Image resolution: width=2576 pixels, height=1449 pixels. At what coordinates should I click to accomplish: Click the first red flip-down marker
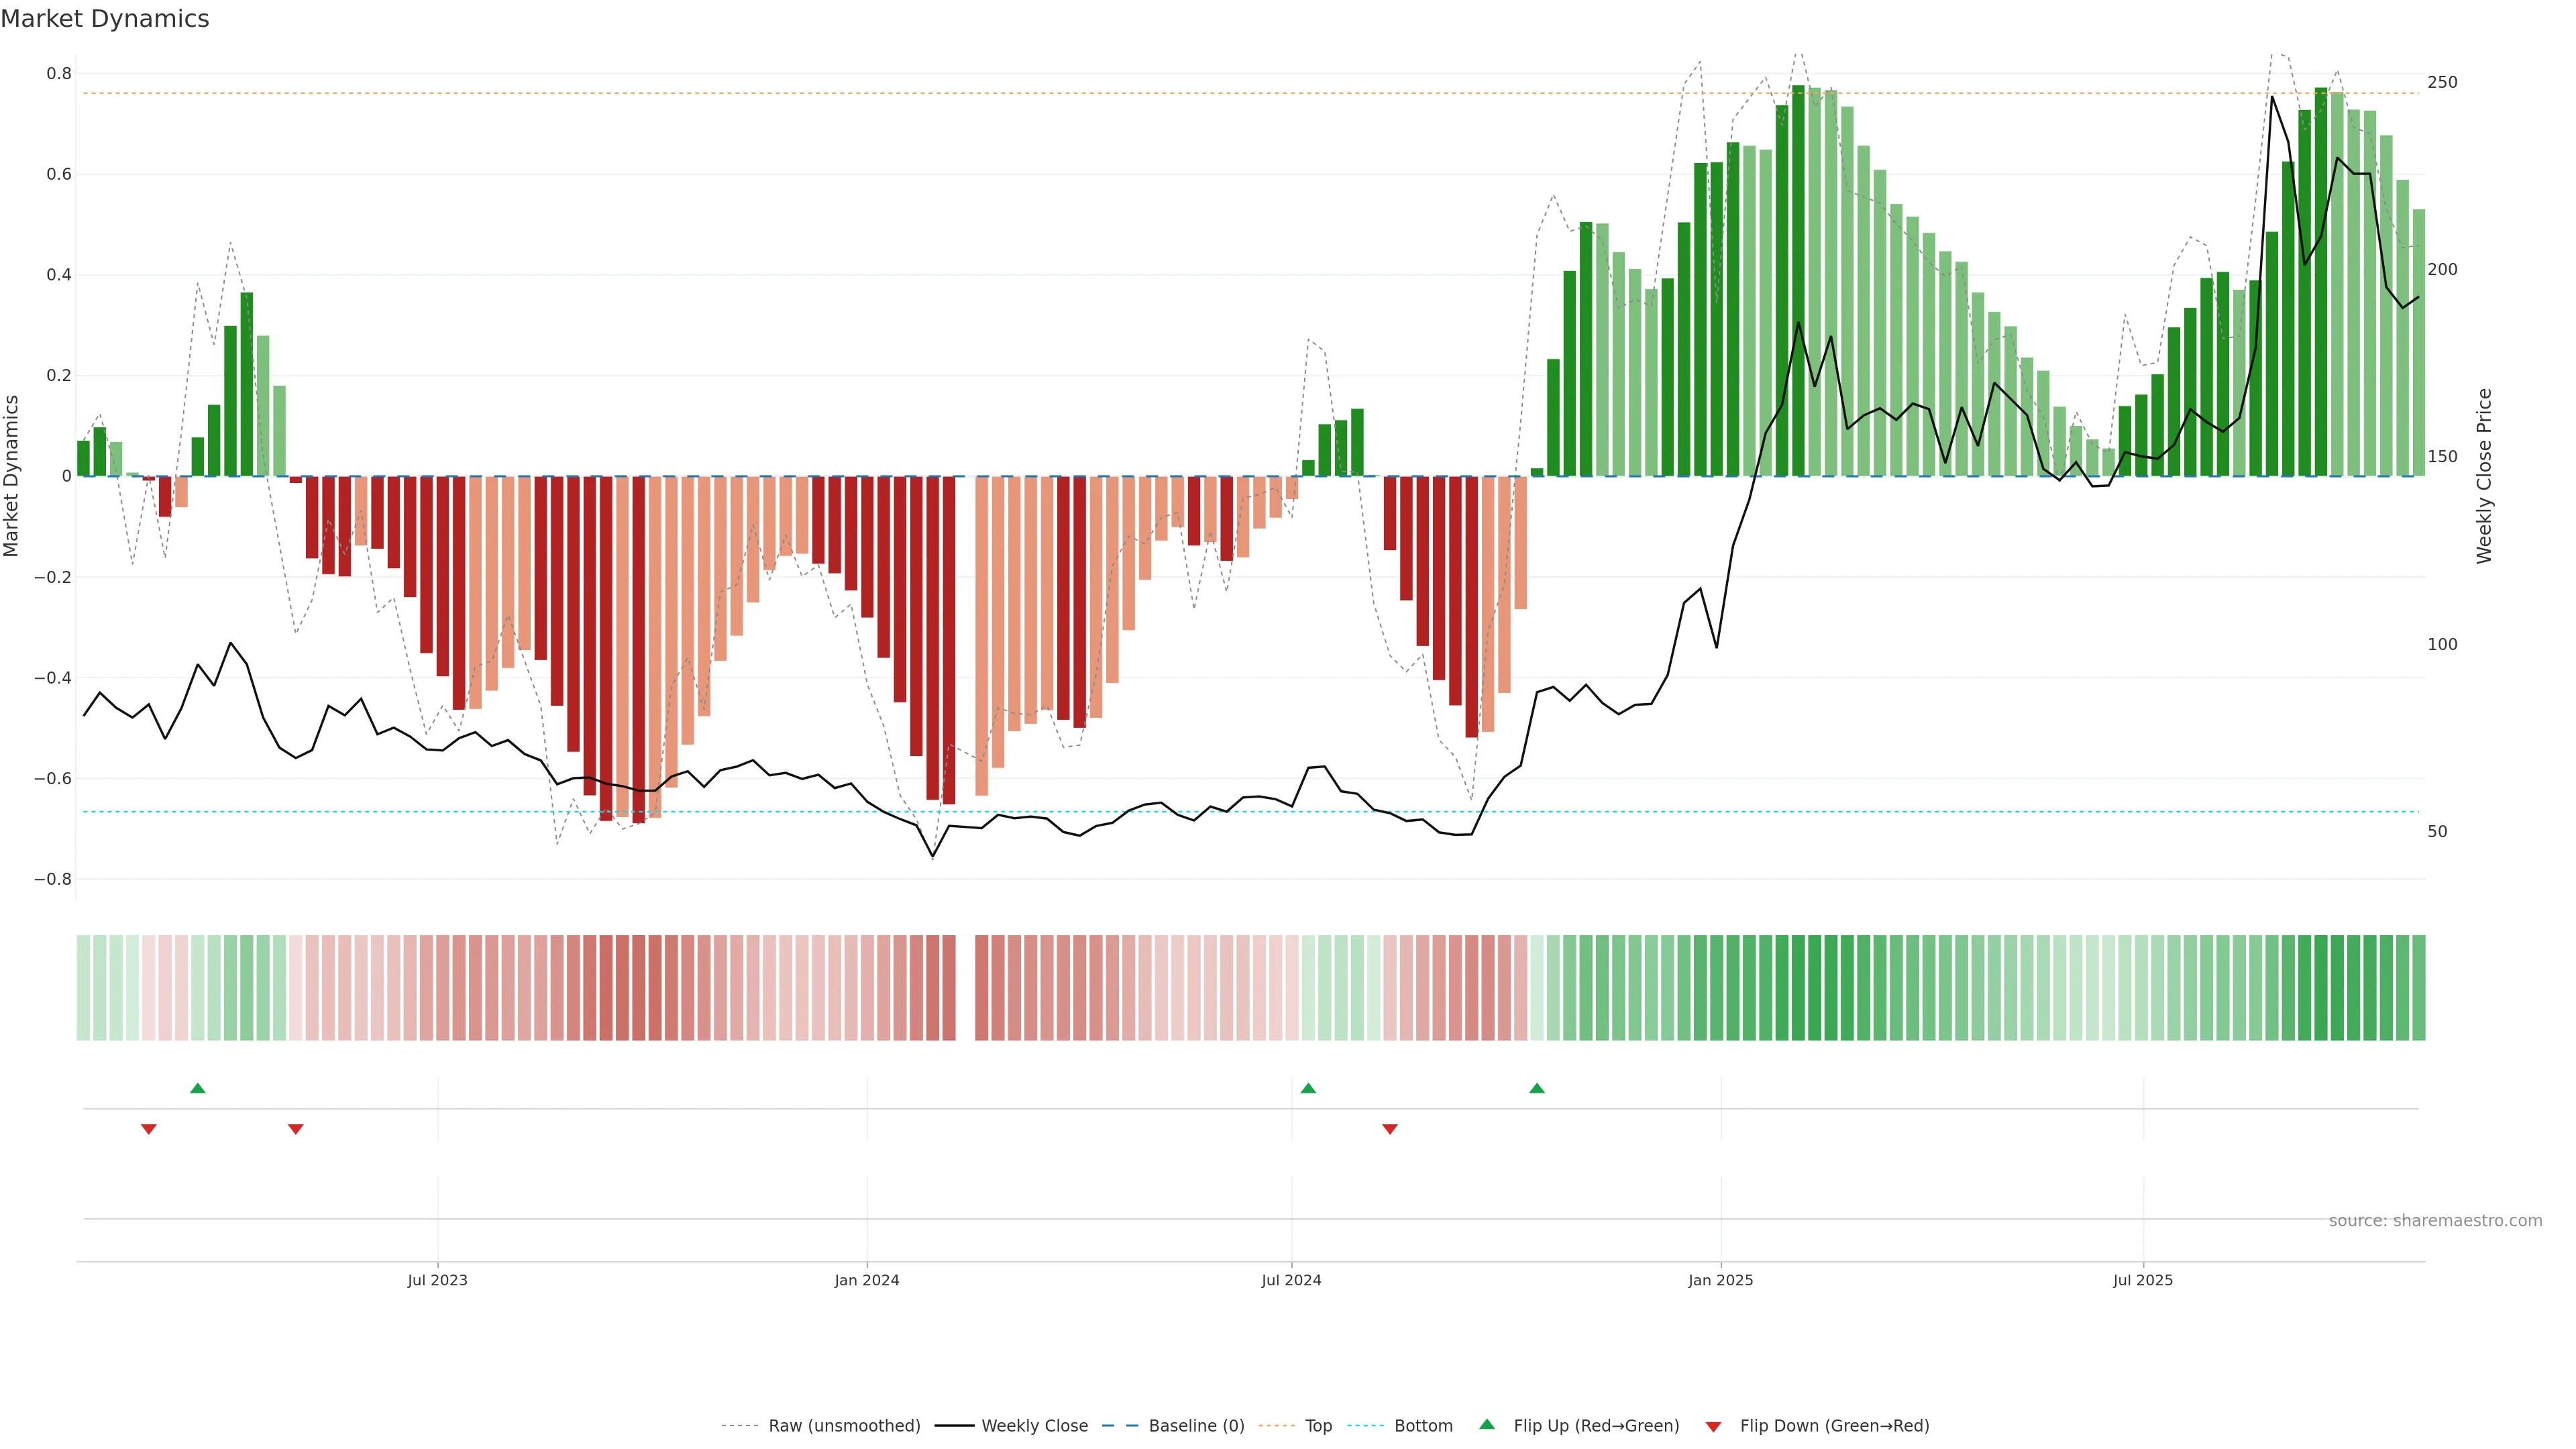(x=149, y=1129)
